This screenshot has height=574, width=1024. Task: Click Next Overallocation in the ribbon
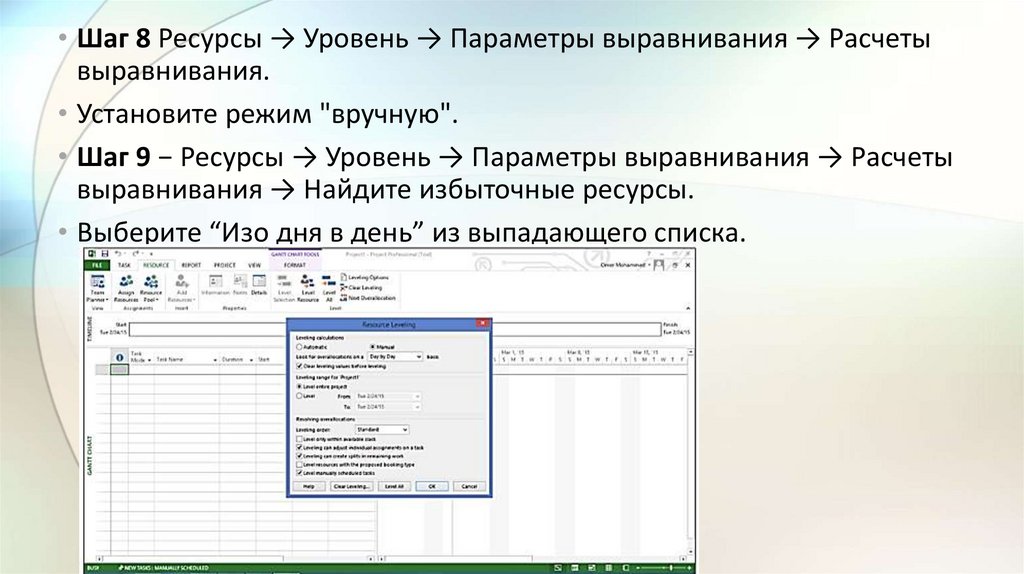[x=368, y=298]
